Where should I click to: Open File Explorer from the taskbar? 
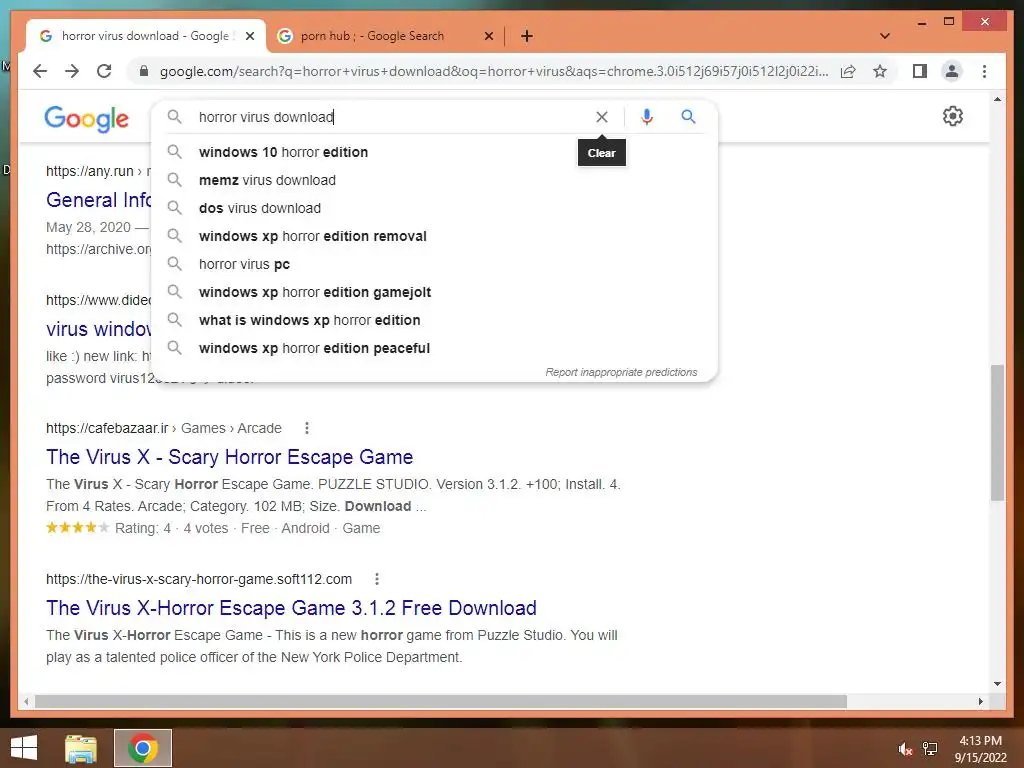point(81,748)
